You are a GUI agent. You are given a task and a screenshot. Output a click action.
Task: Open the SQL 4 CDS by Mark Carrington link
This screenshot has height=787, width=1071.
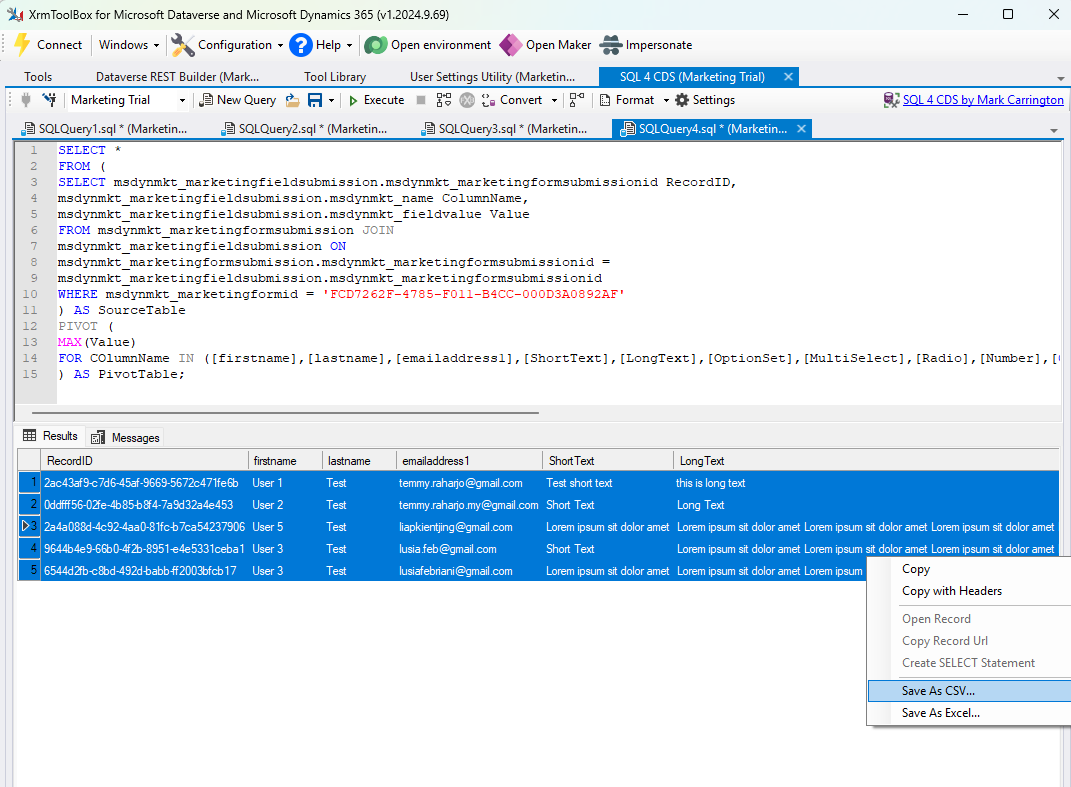click(x=983, y=100)
